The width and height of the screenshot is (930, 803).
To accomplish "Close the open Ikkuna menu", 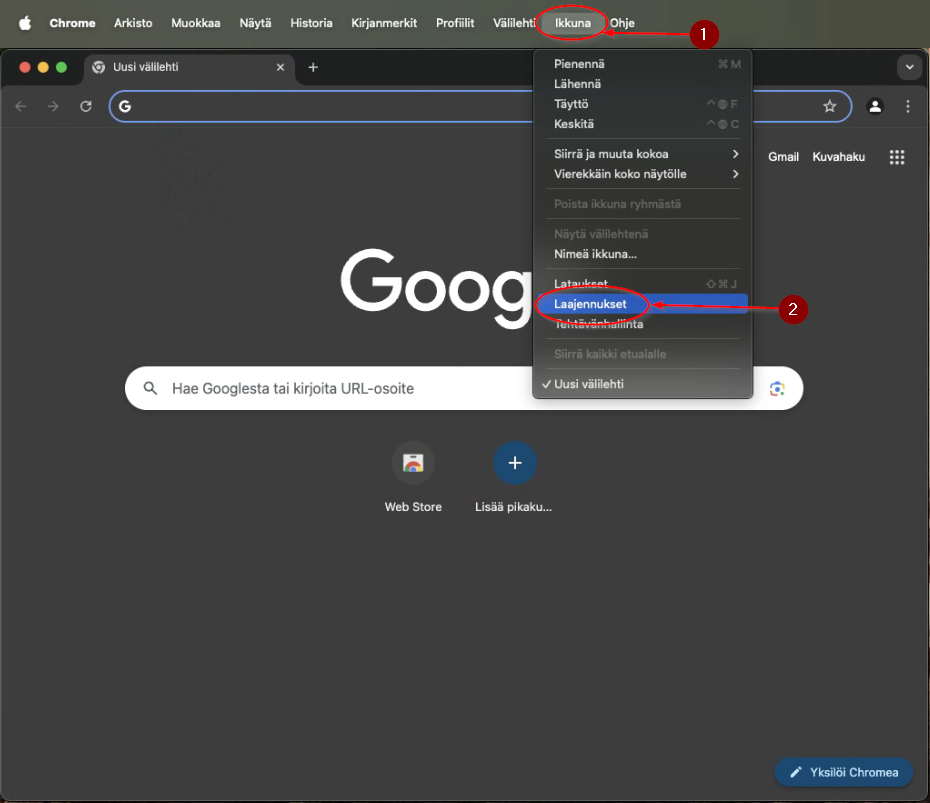I will click(572, 23).
